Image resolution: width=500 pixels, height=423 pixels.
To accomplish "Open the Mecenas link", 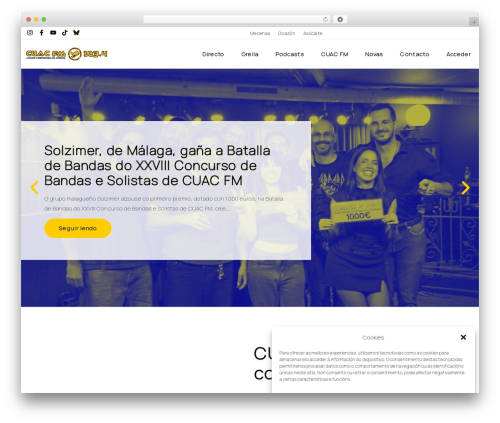I will (260, 33).
